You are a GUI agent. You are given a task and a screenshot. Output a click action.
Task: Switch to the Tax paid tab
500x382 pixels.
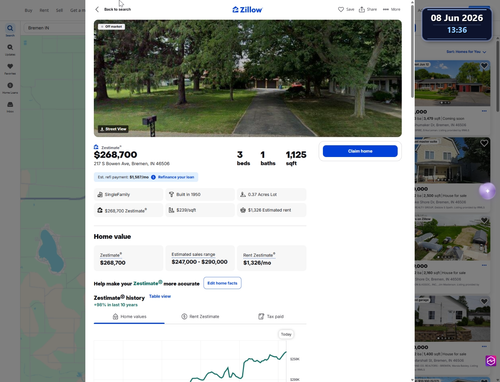point(271,317)
